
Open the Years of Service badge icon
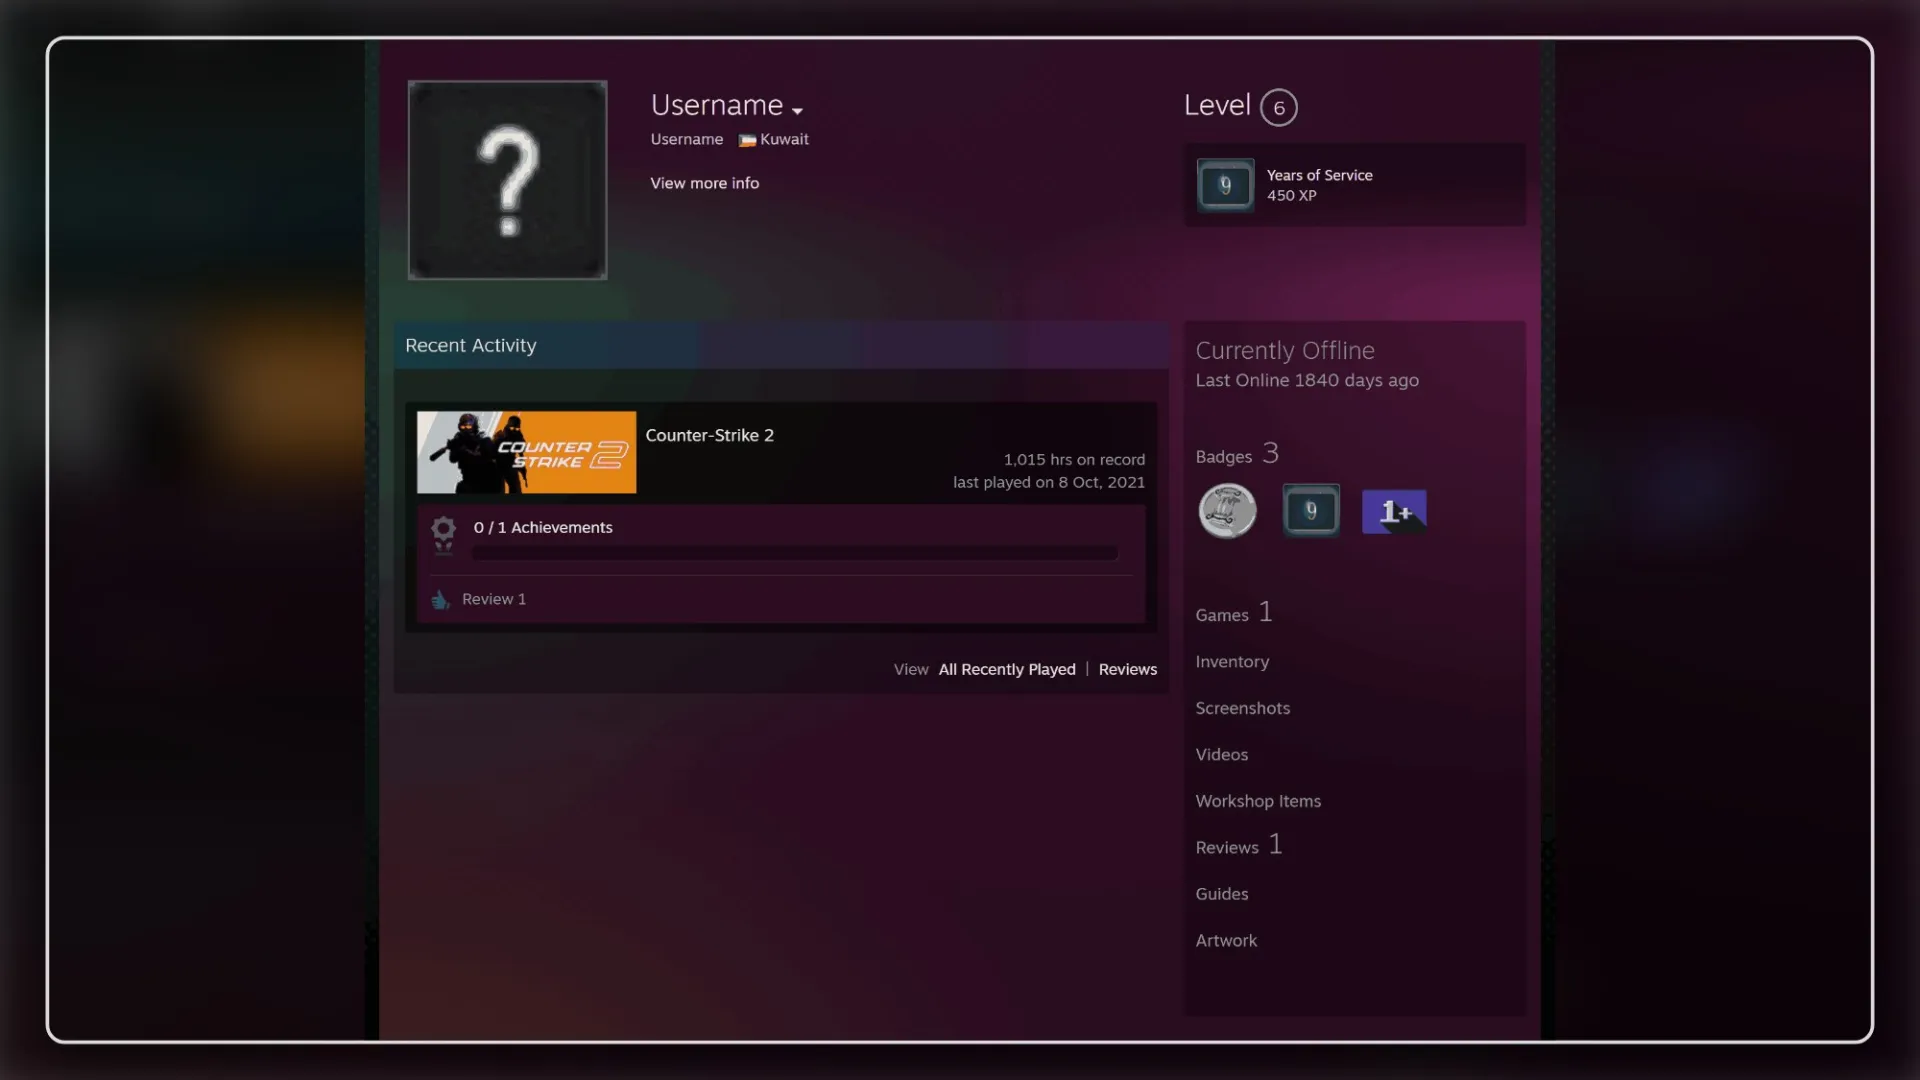[x=1225, y=185]
